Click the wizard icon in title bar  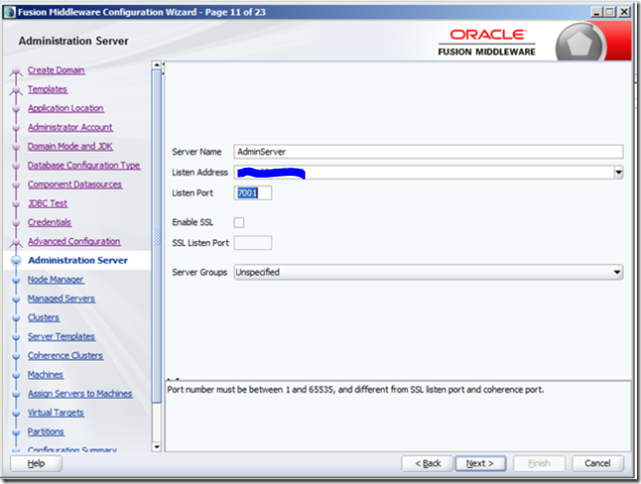(9, 12)
